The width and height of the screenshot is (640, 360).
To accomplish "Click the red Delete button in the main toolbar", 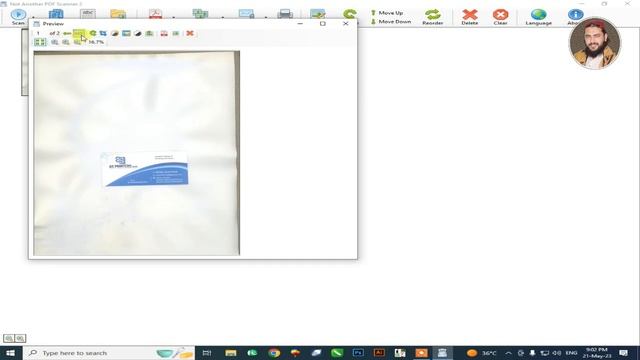I will pos(470,17).
